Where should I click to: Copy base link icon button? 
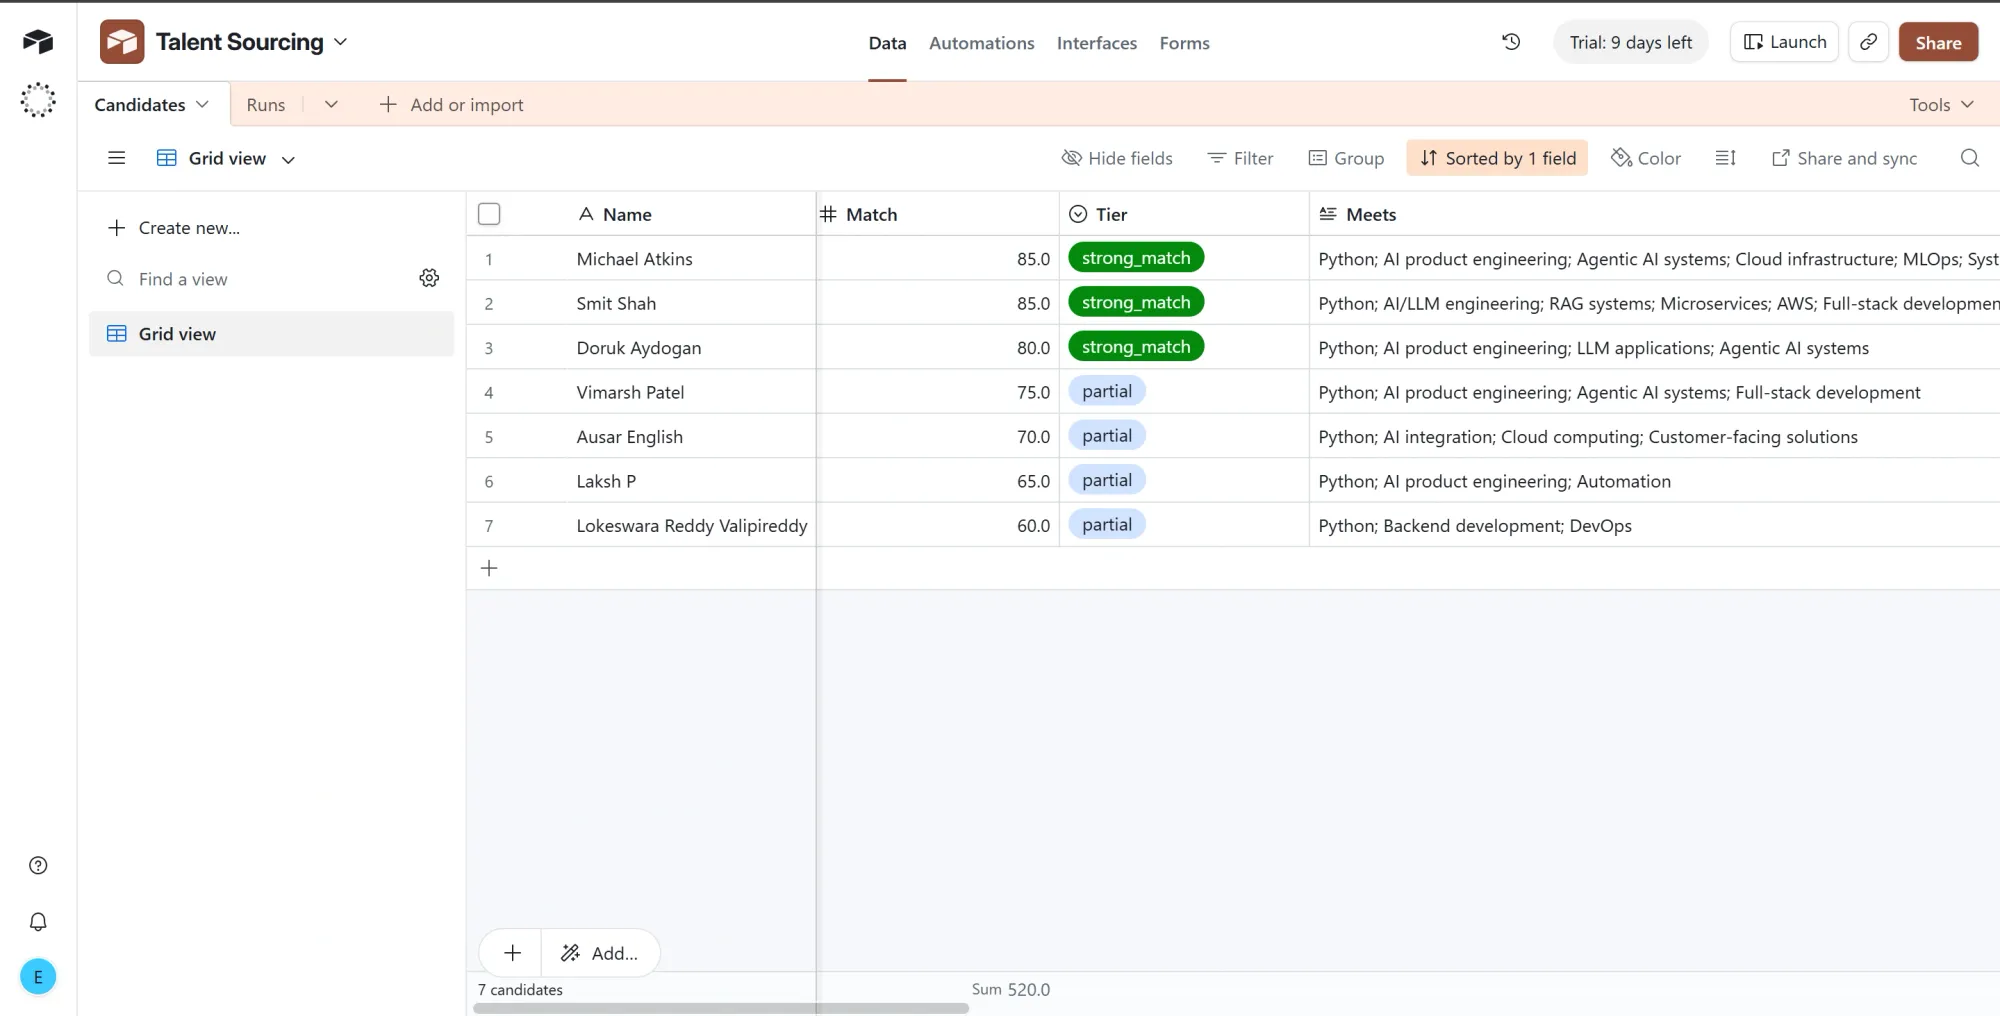[x=1868, y=42]
